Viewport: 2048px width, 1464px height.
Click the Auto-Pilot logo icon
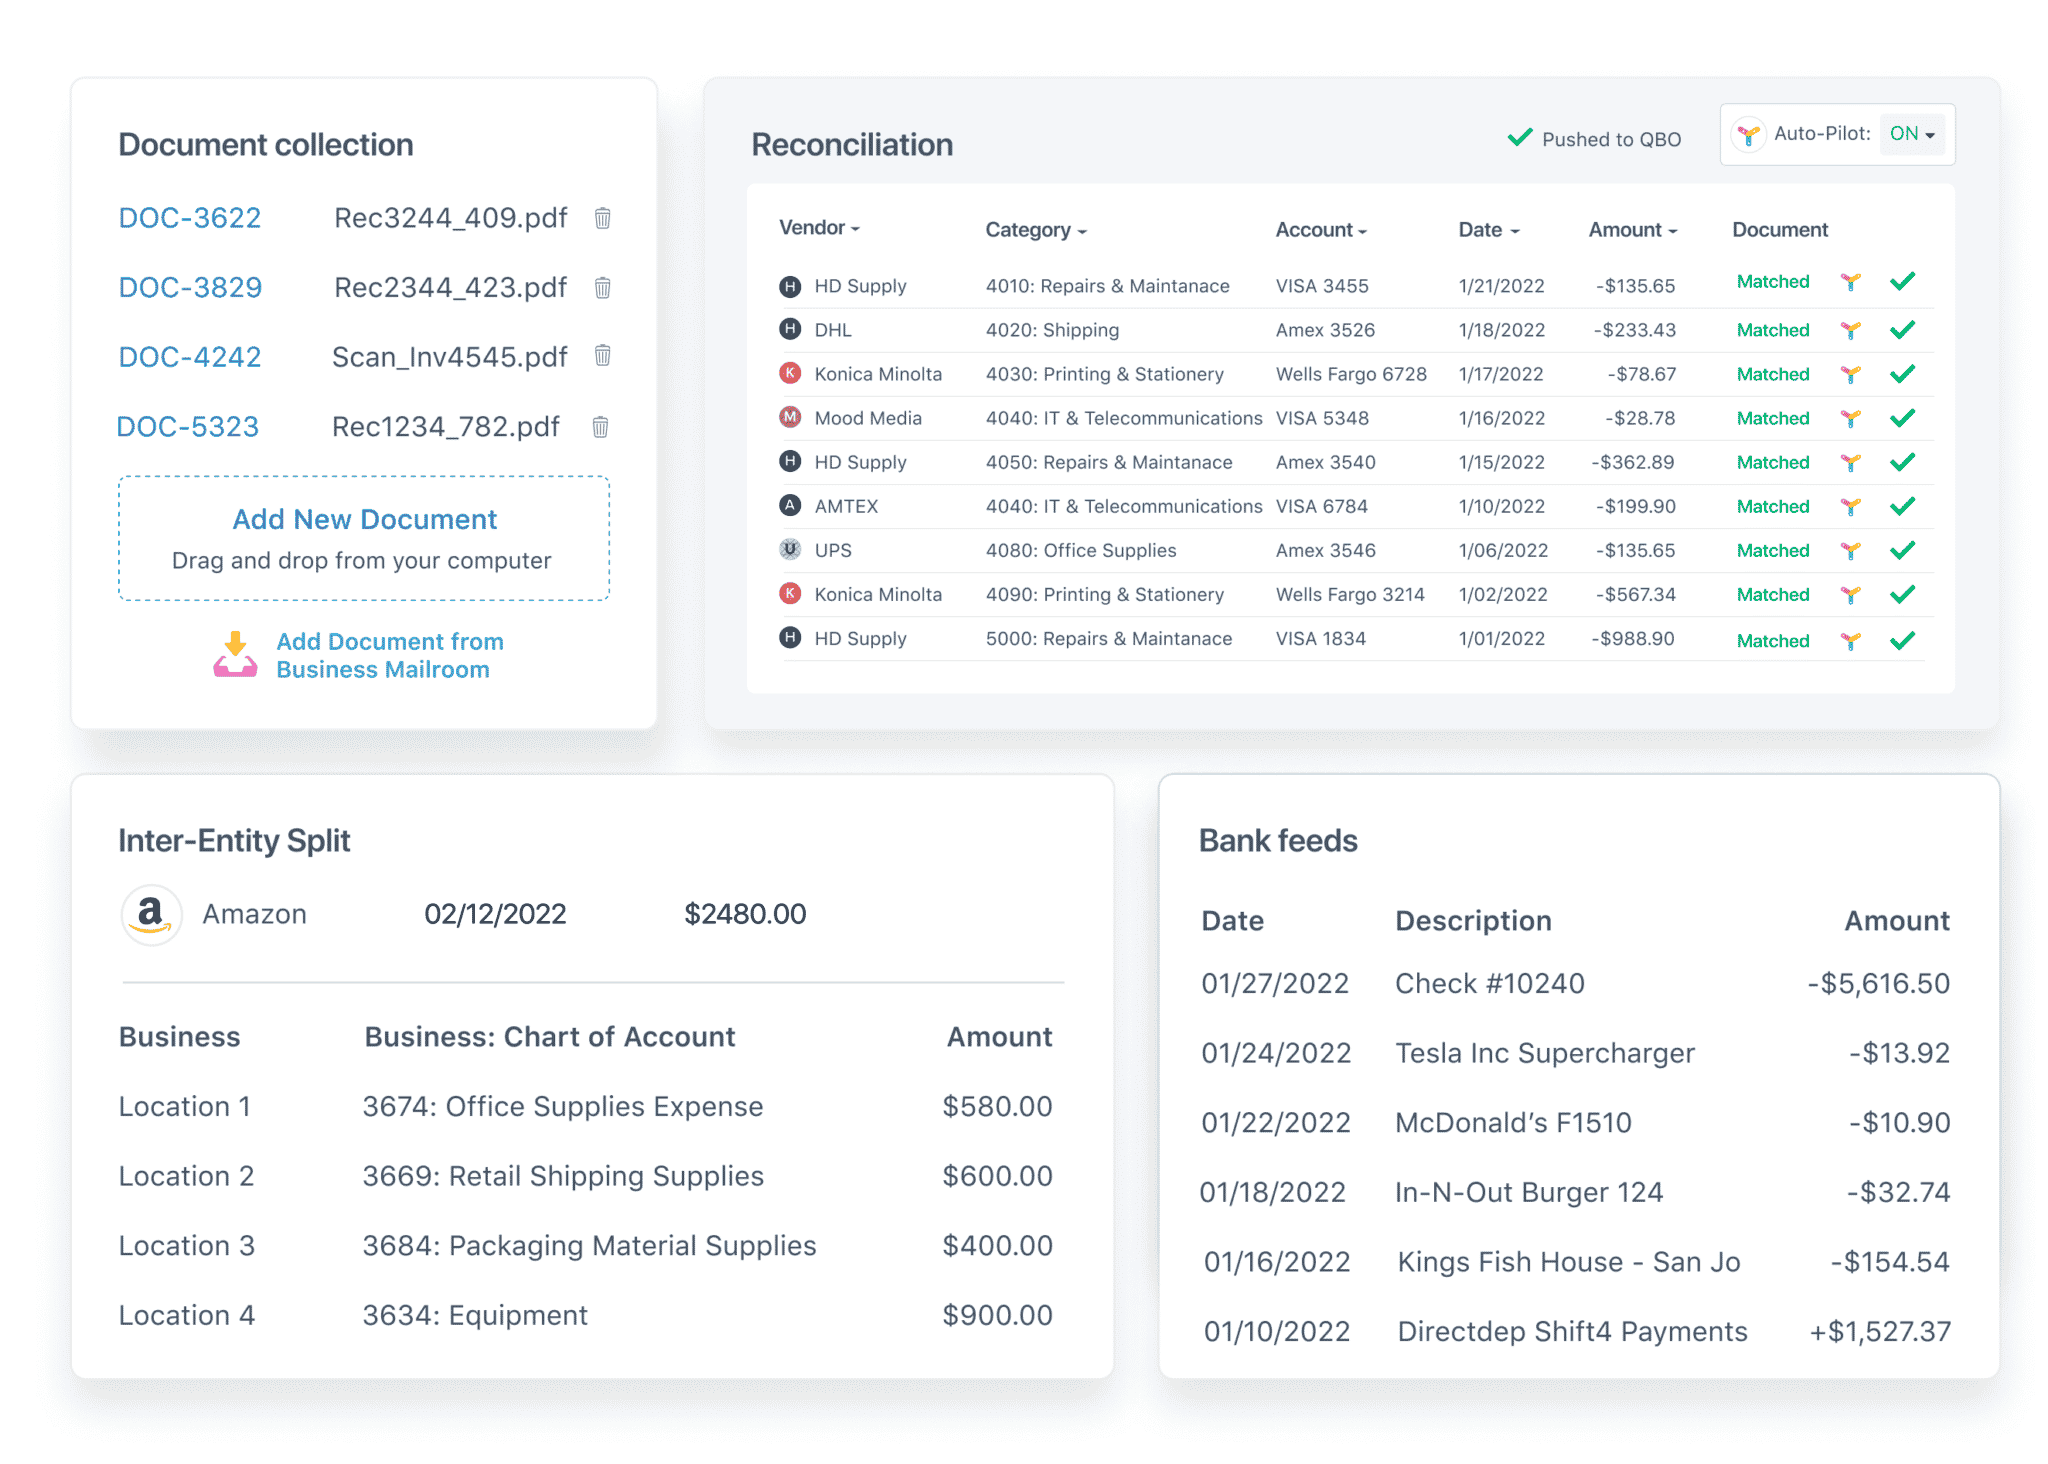(x=1748, y=135)
